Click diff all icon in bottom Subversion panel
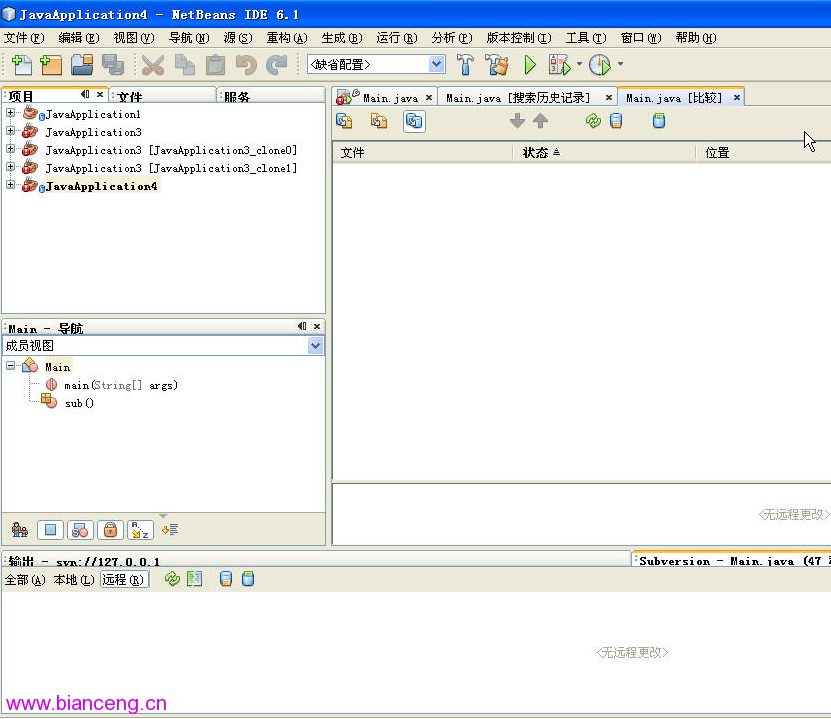The height and width of the screenshot is (719, 831). pyautogui.click(x=195, y=579)
